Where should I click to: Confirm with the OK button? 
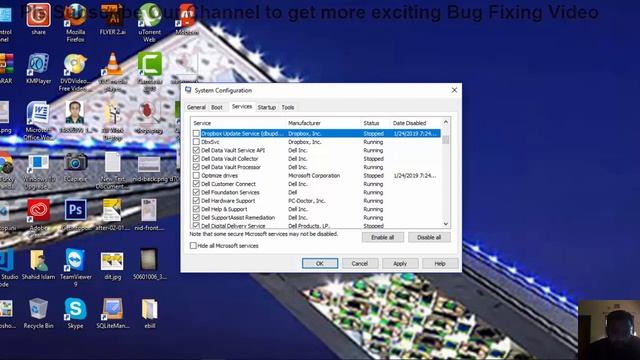[320, 264]
